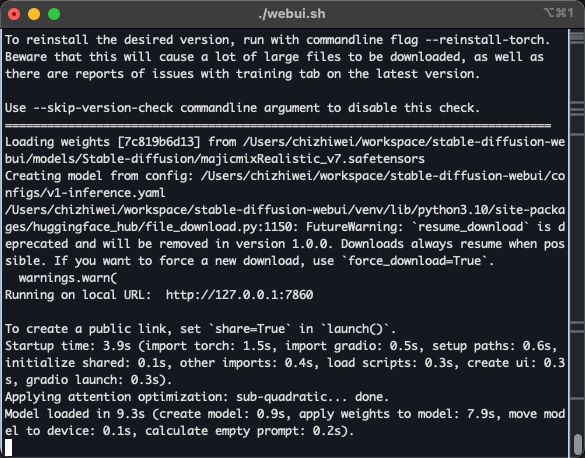Click the majicmixRealistic_v7.safetensors file path
This screenshot has width=585, height=458.
(x=313, y=159)
